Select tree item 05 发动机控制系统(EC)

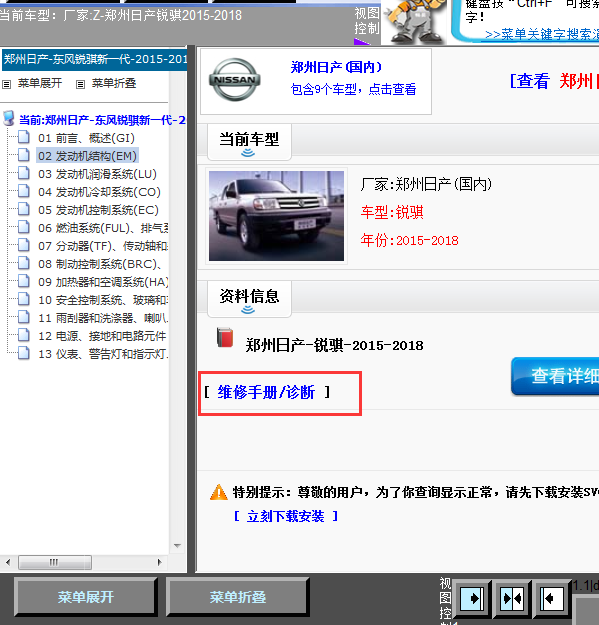pyautogui.click(x=98, y=210)
